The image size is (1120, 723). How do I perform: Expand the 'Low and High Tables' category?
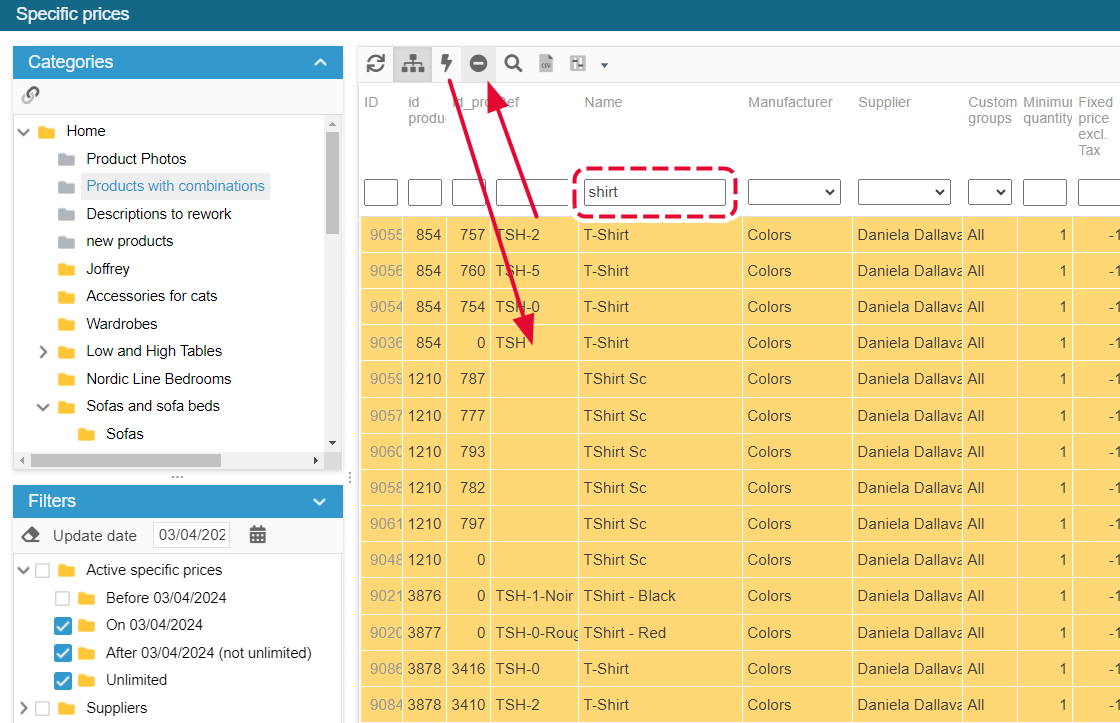point(43,352)
